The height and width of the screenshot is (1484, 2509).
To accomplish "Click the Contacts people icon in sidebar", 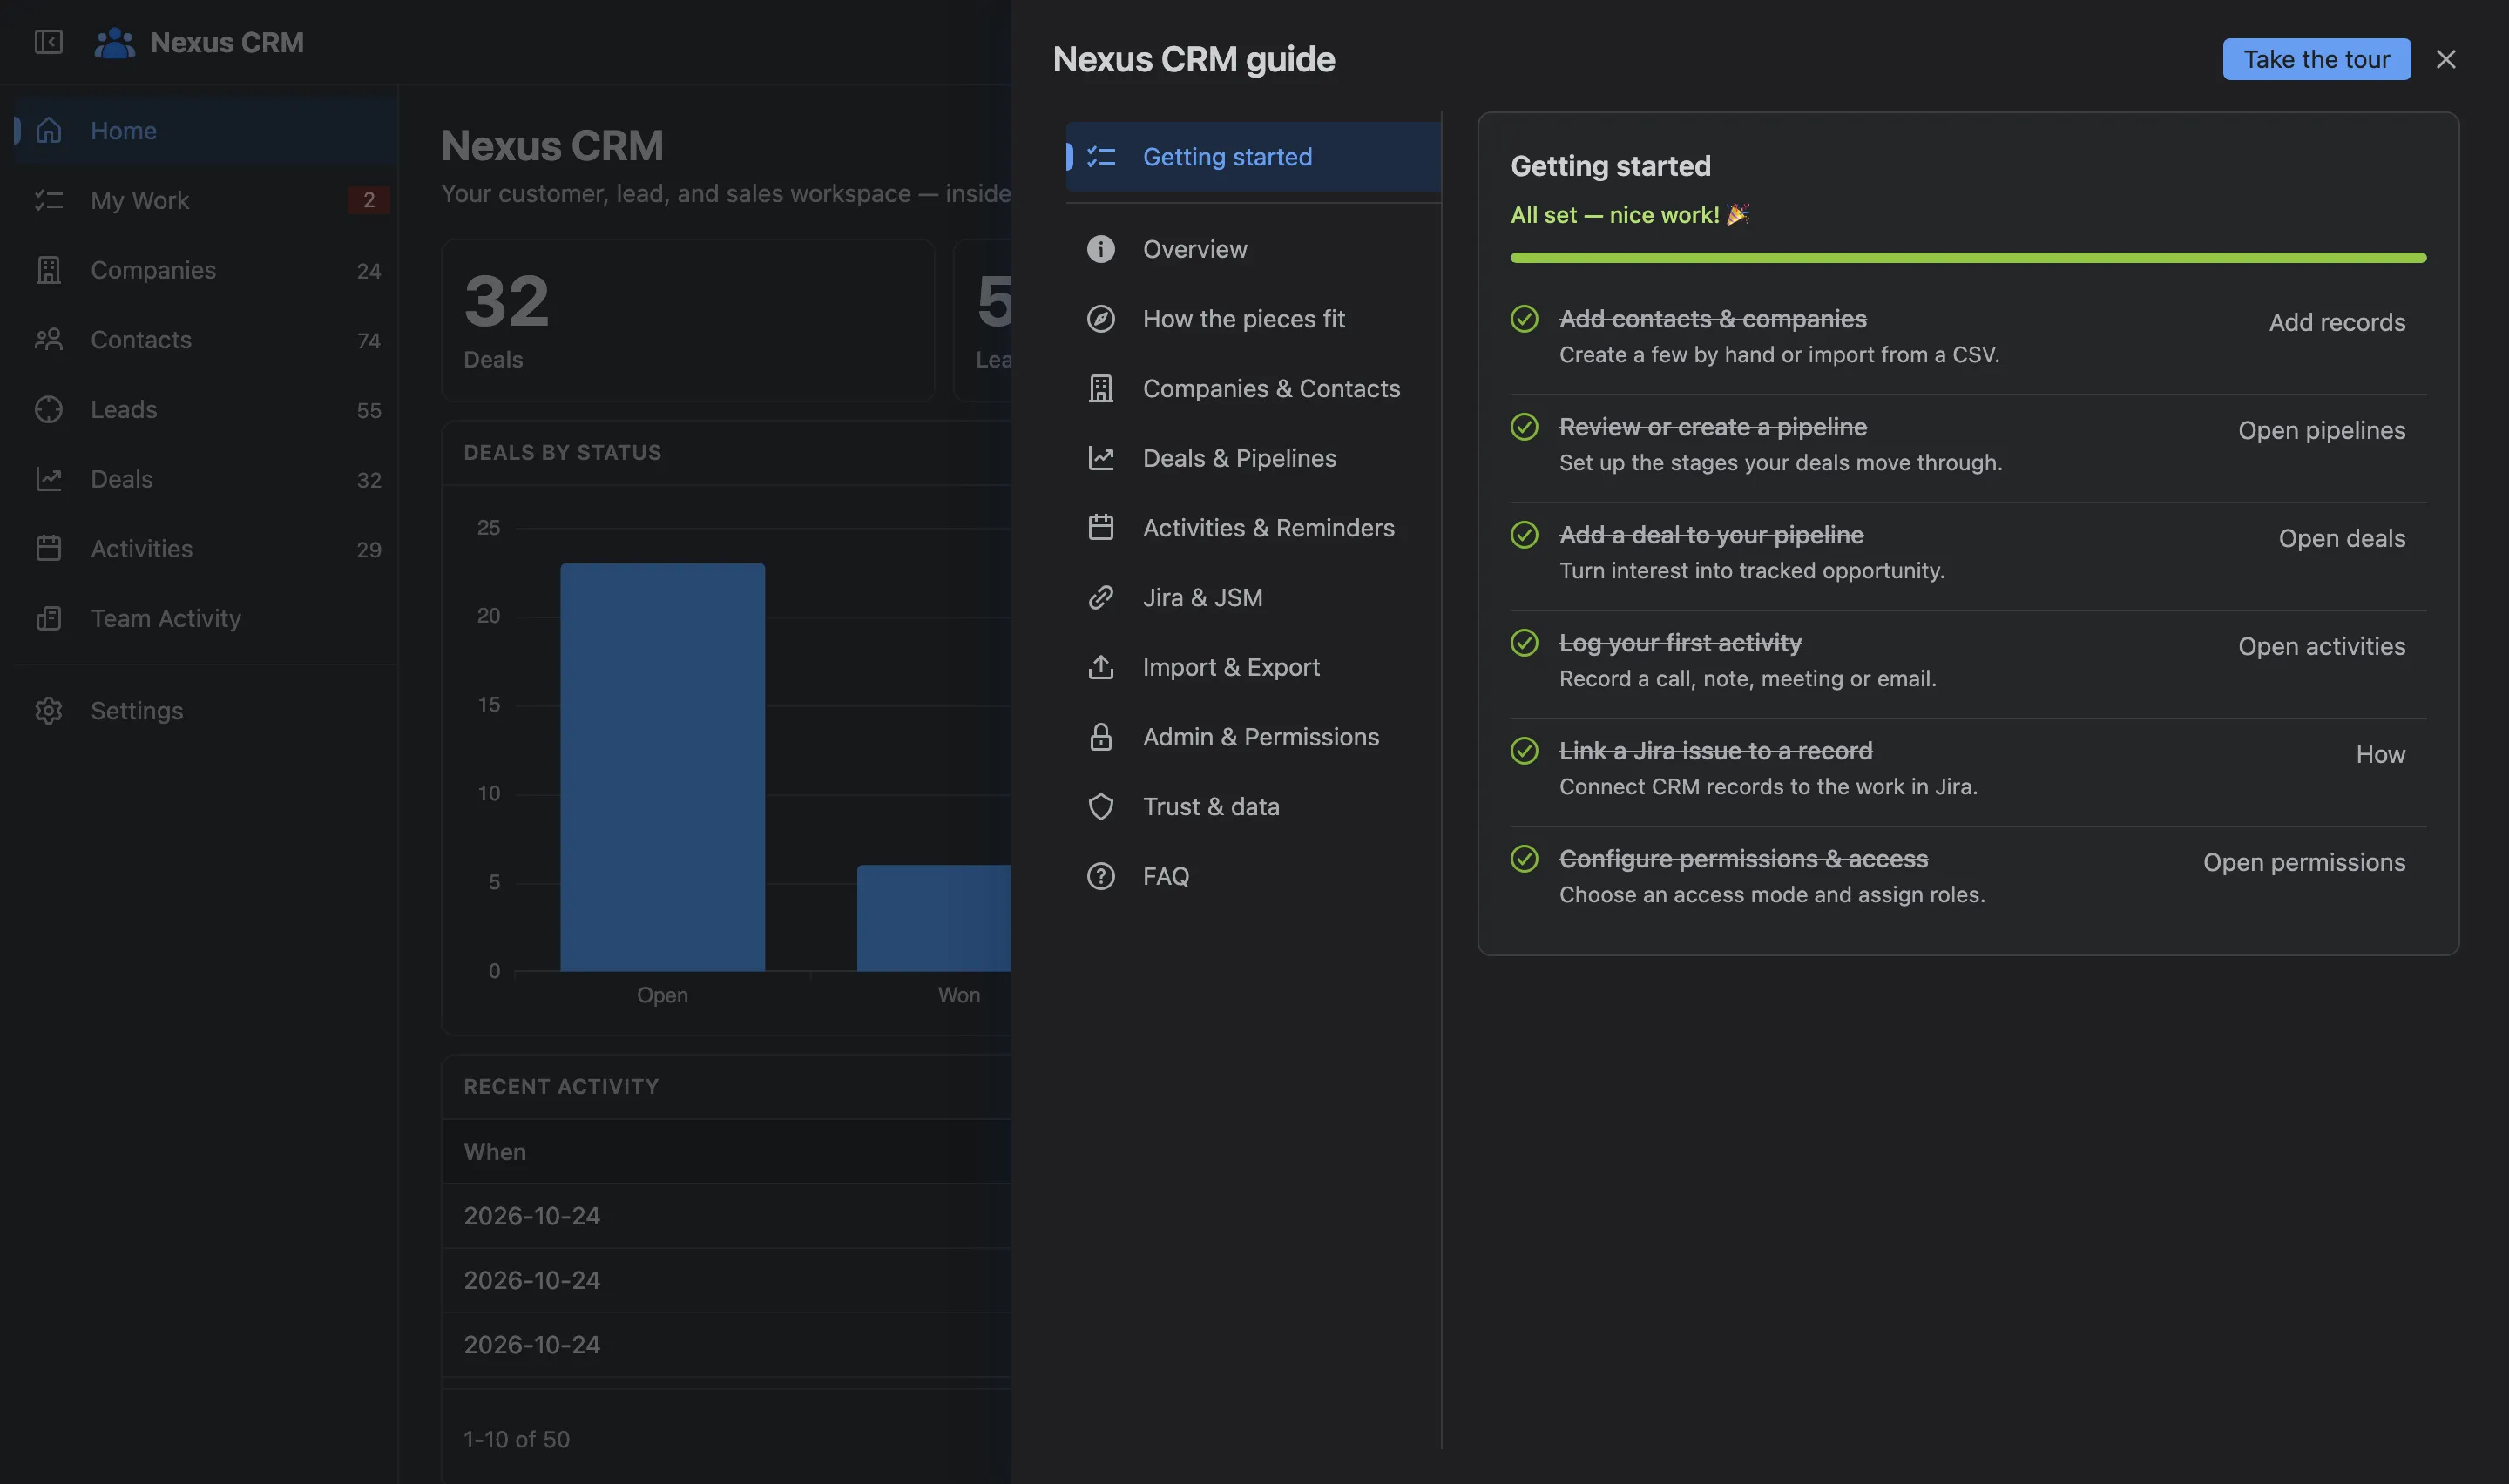I will [48, 339].
